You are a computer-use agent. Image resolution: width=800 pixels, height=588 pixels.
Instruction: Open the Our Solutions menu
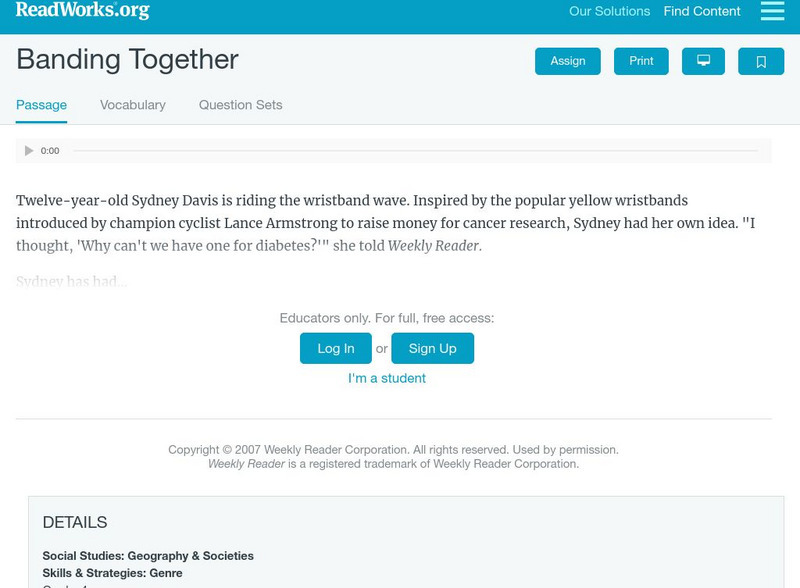(x=608, y=11)
